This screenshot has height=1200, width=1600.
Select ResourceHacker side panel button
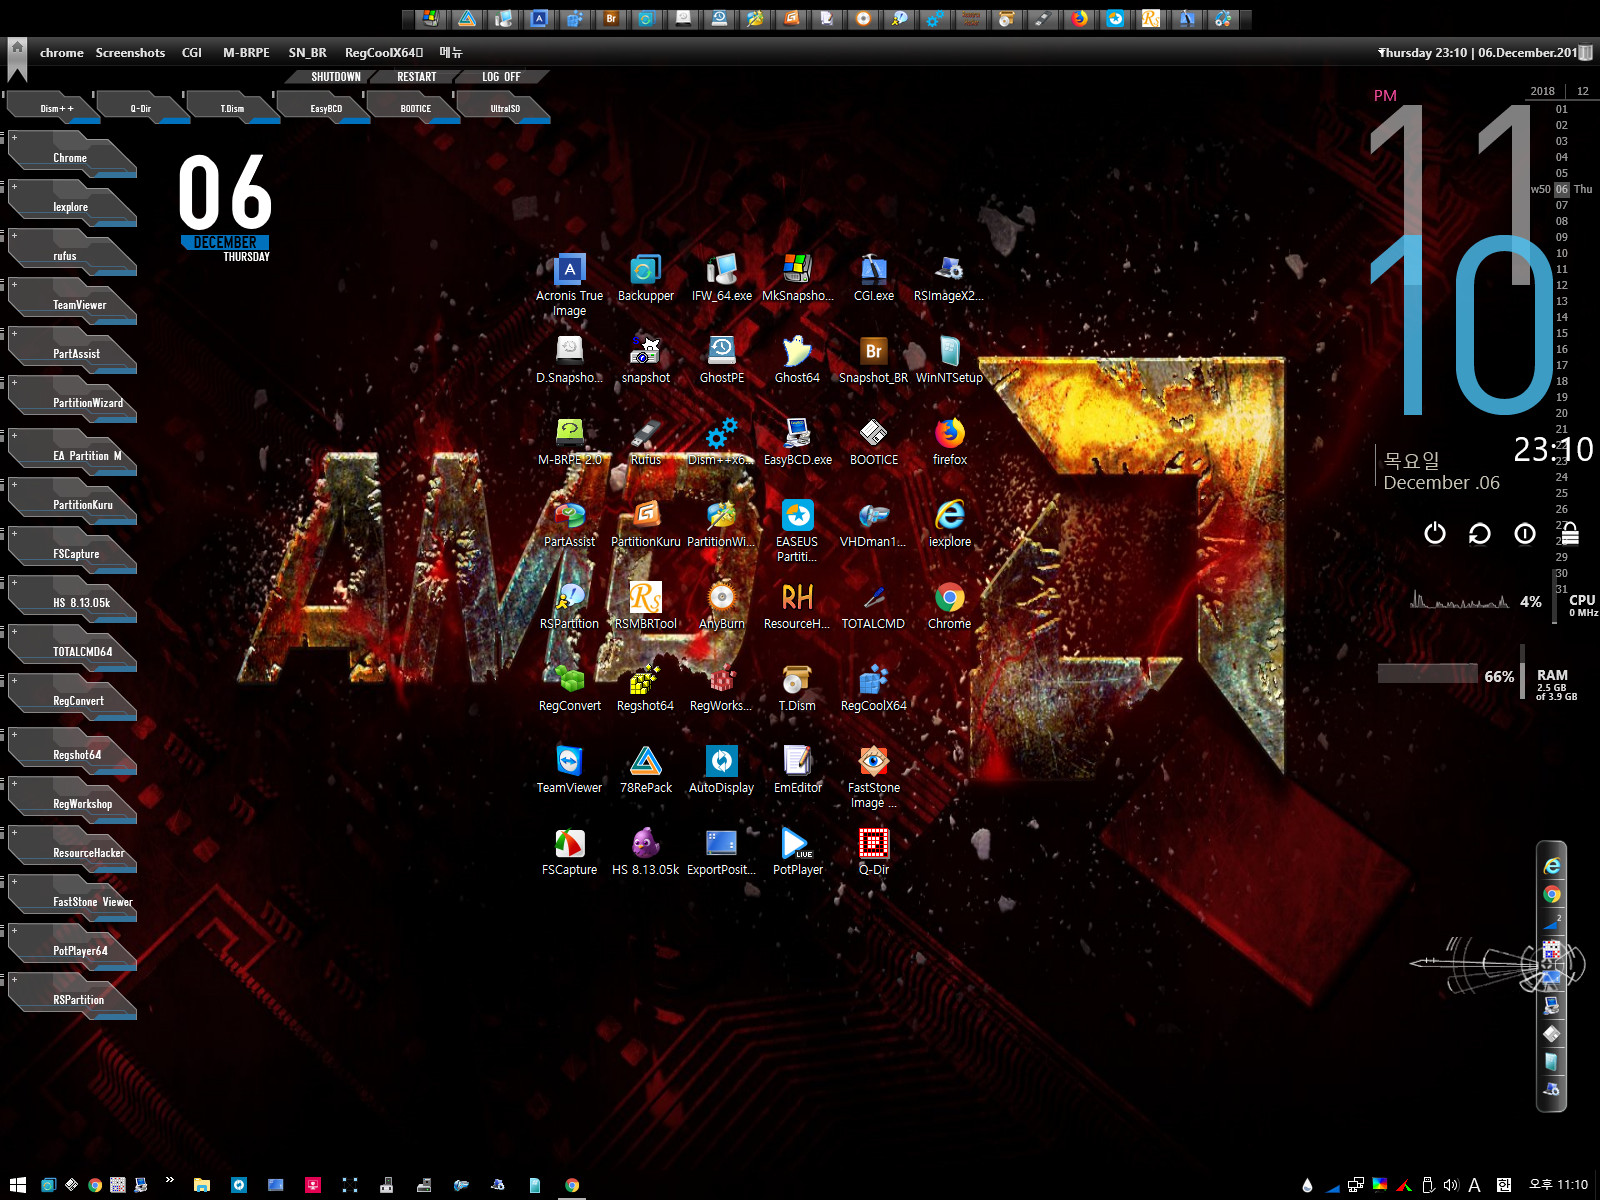[x=72, y=847]
